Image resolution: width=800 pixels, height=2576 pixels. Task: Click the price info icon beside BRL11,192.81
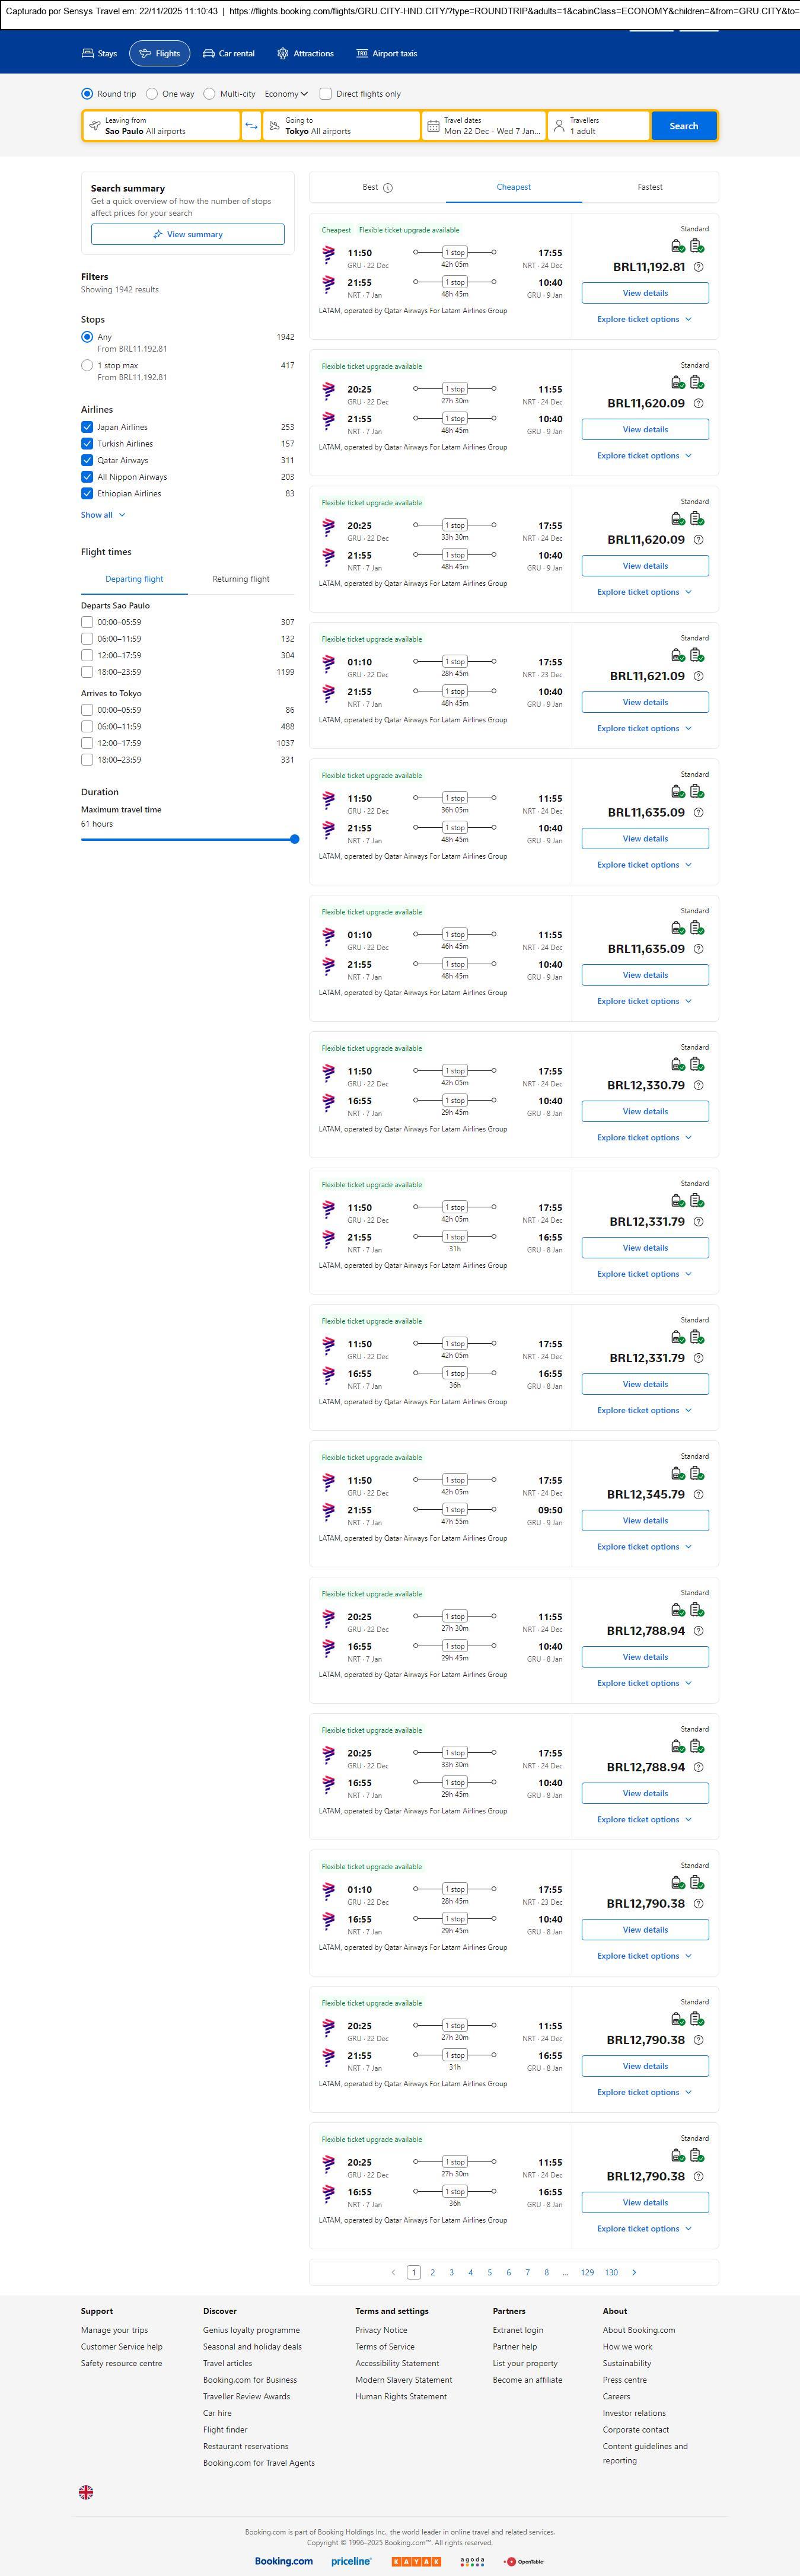point(698,267)
